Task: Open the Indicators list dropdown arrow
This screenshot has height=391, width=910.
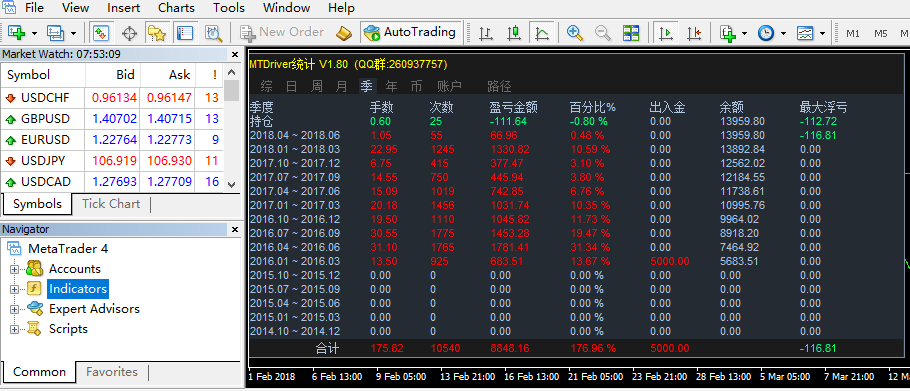Action: 744,33
